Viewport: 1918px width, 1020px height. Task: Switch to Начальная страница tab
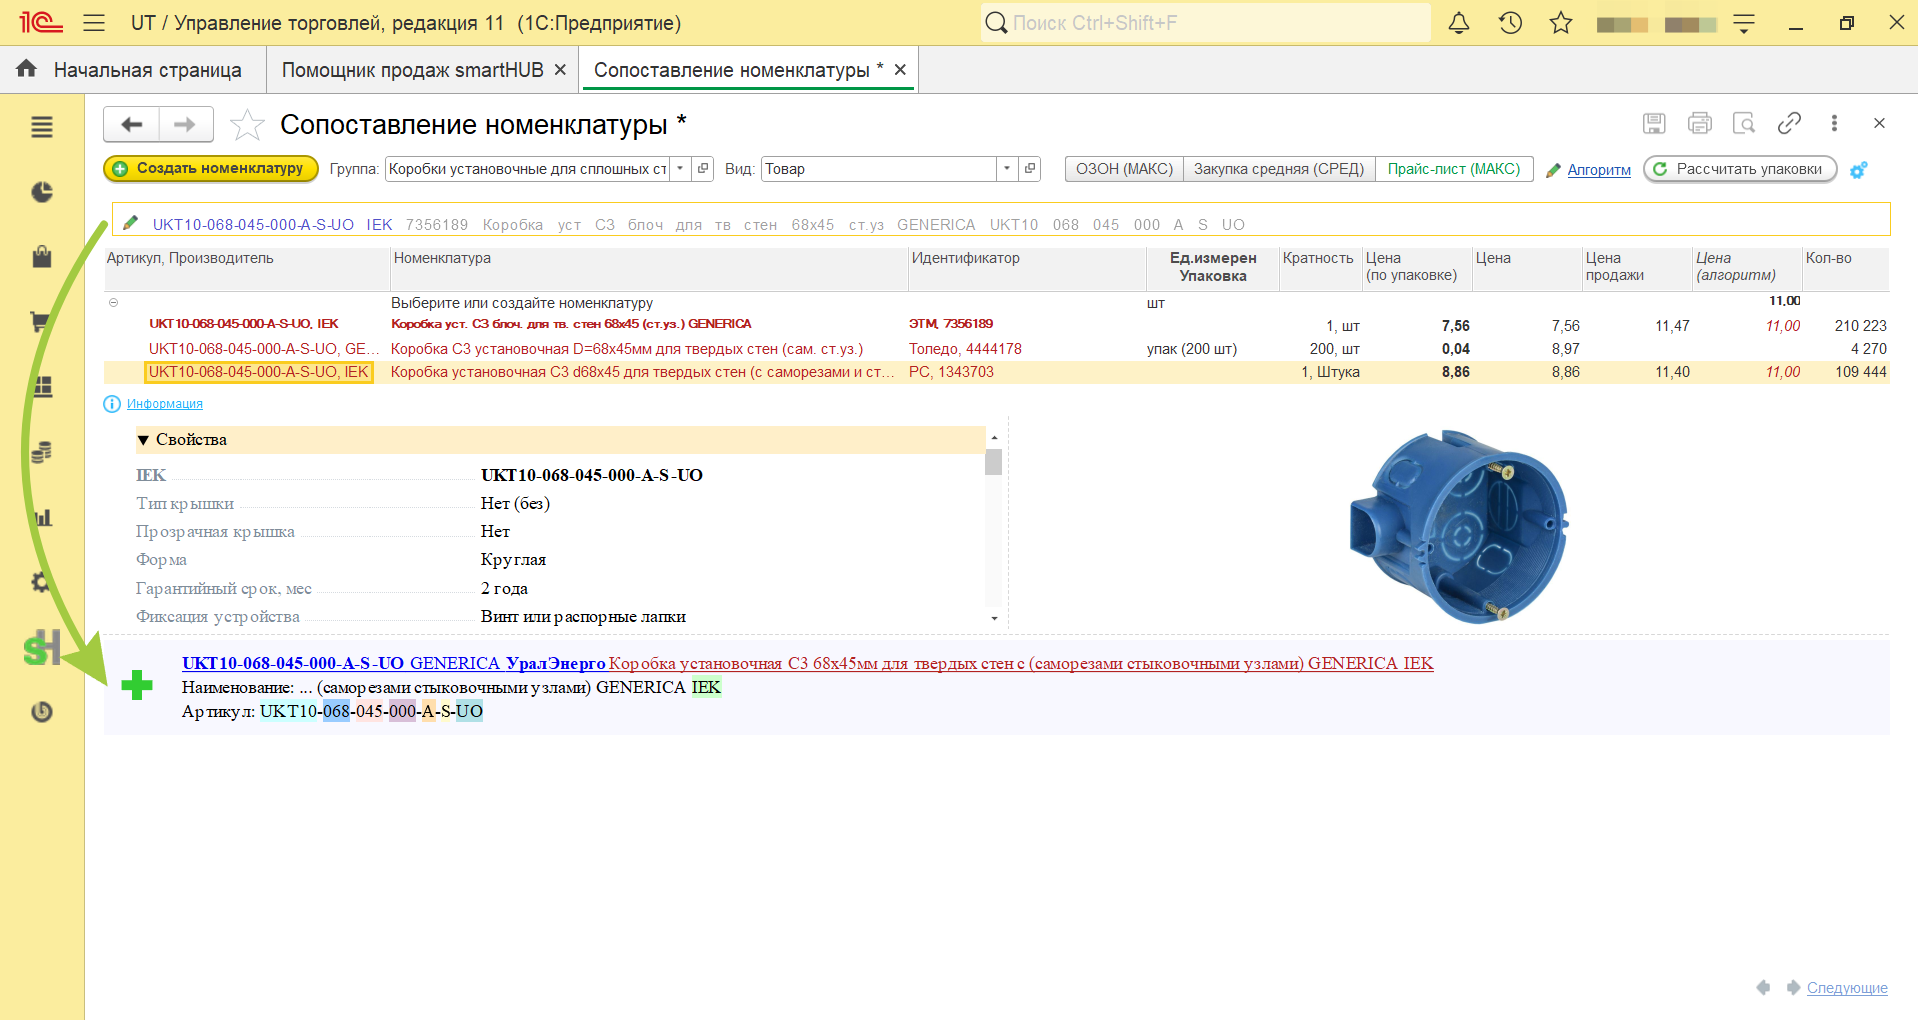(x=133, y=70)
